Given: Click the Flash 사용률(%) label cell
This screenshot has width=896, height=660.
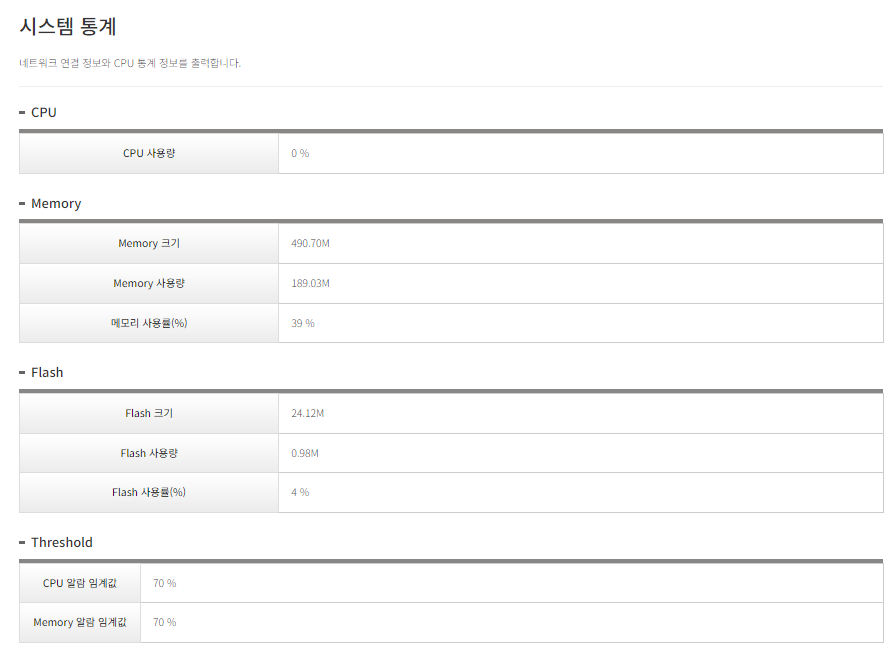Looking at the screenshot, I should (x=149, y=493).
